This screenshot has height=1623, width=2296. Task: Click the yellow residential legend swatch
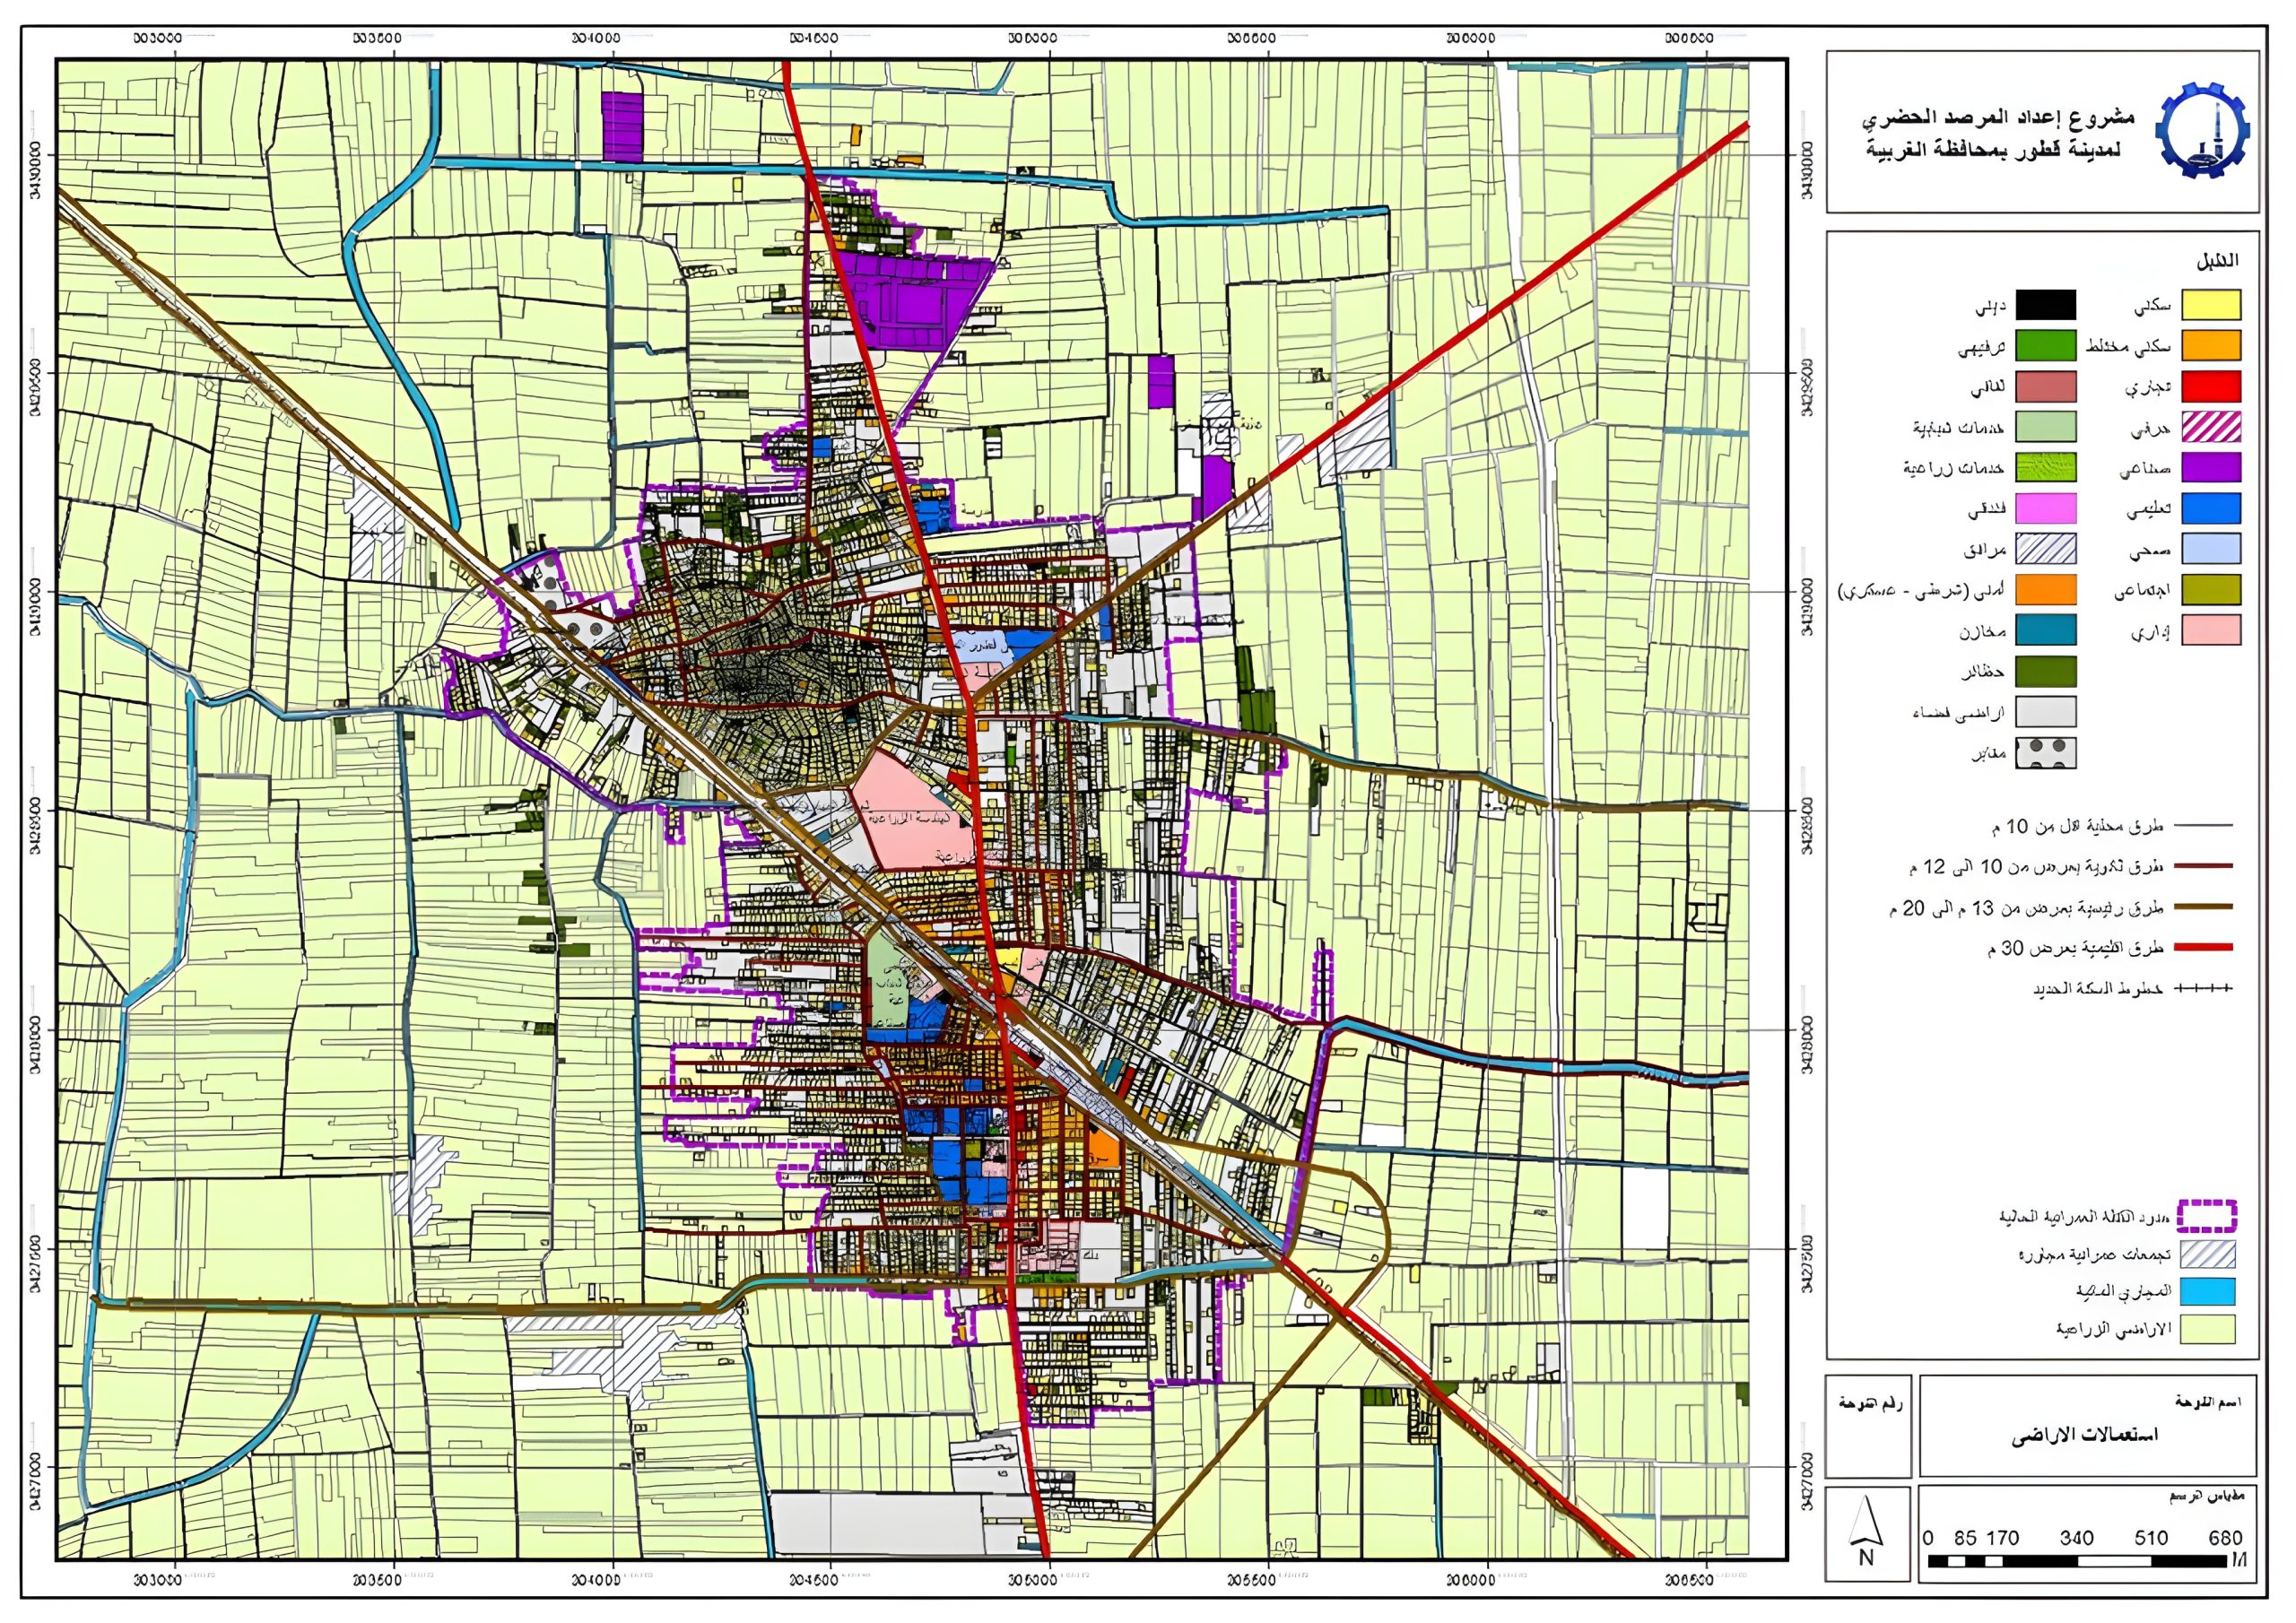tap(2210, 305)
